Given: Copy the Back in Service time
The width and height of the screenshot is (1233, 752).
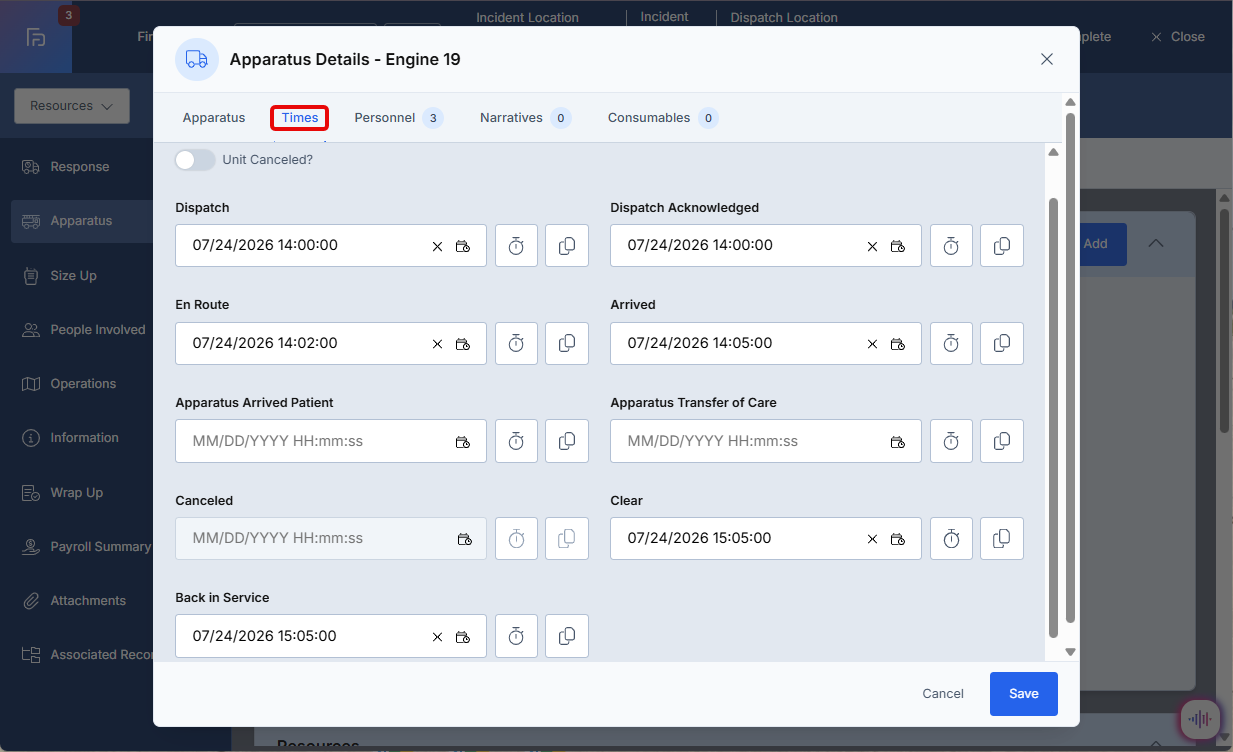Looking at the screenshot, I should click(567, 636).
